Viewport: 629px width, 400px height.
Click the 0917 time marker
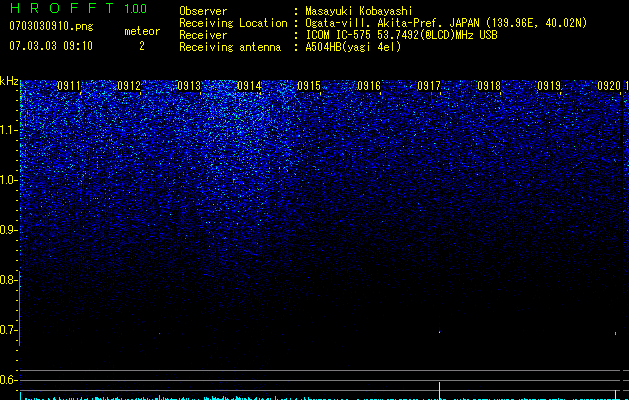[x=429, y=86]
